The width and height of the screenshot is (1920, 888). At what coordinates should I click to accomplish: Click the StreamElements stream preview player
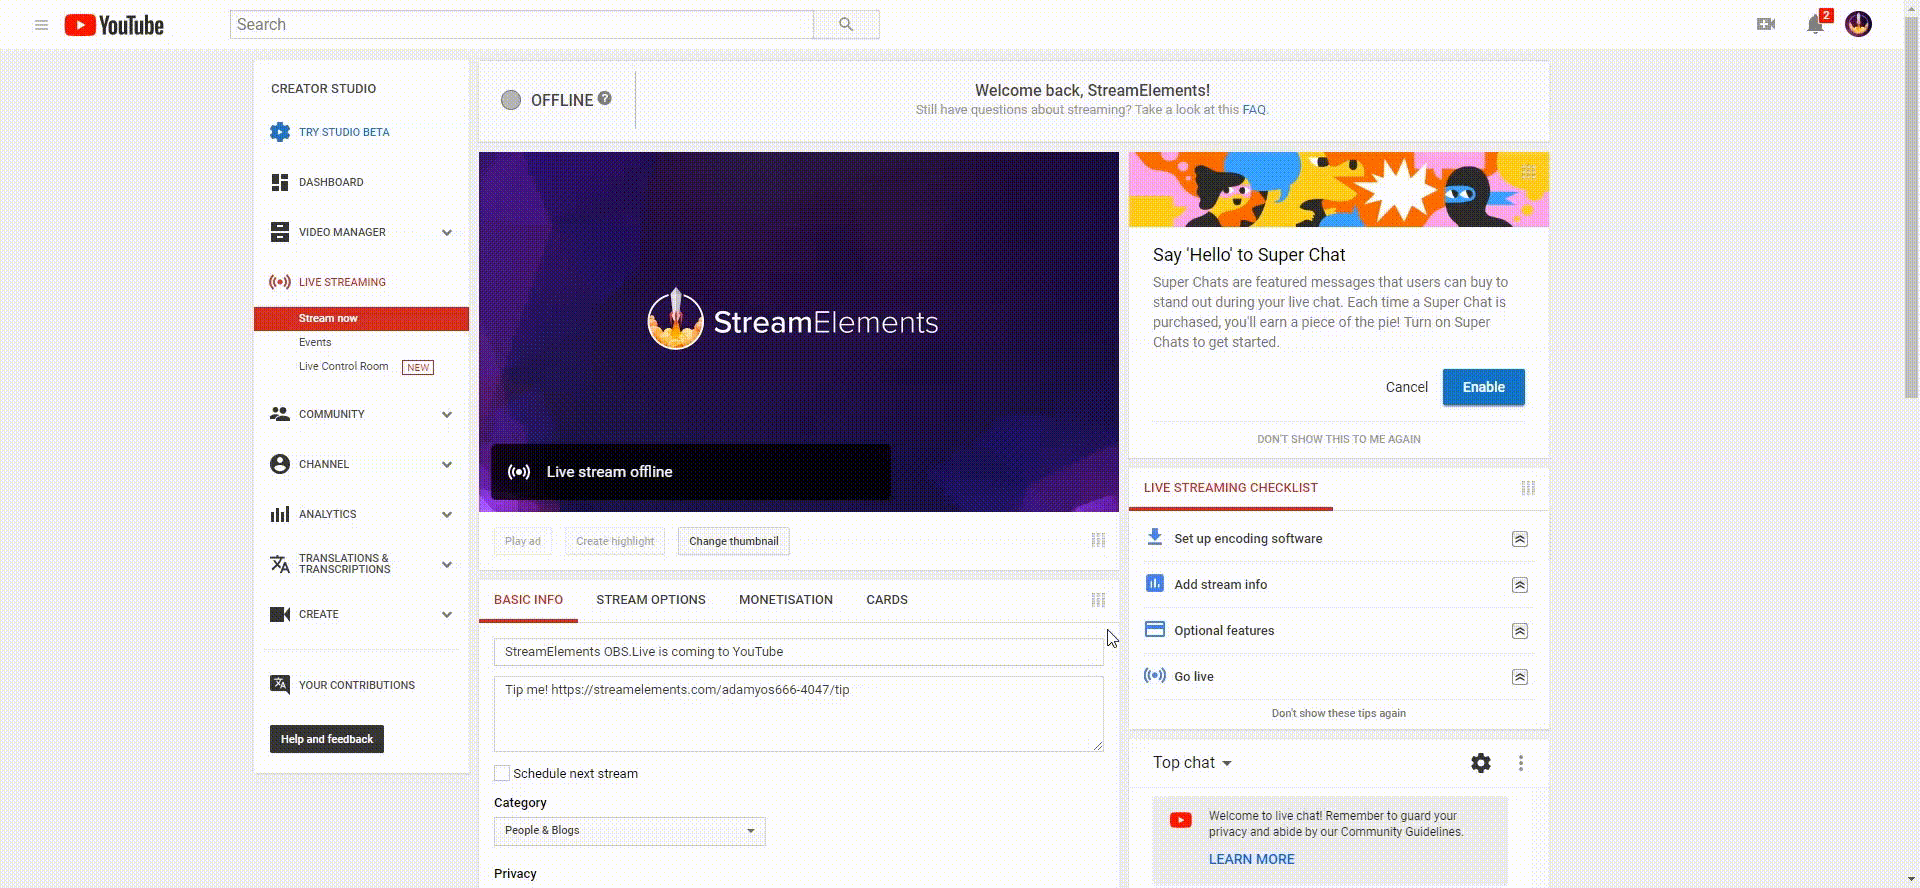799,332
